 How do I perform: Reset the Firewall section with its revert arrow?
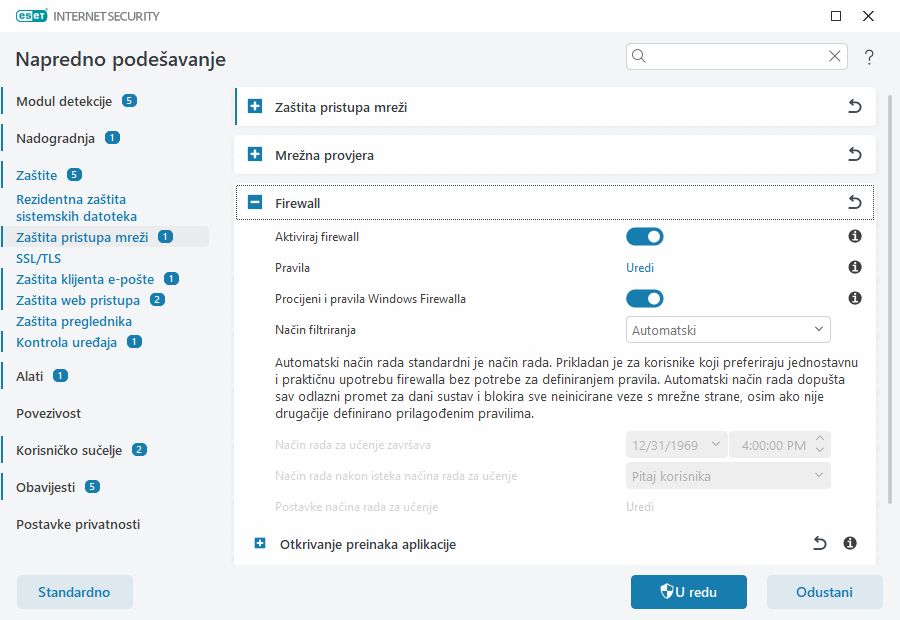[855, 202]
